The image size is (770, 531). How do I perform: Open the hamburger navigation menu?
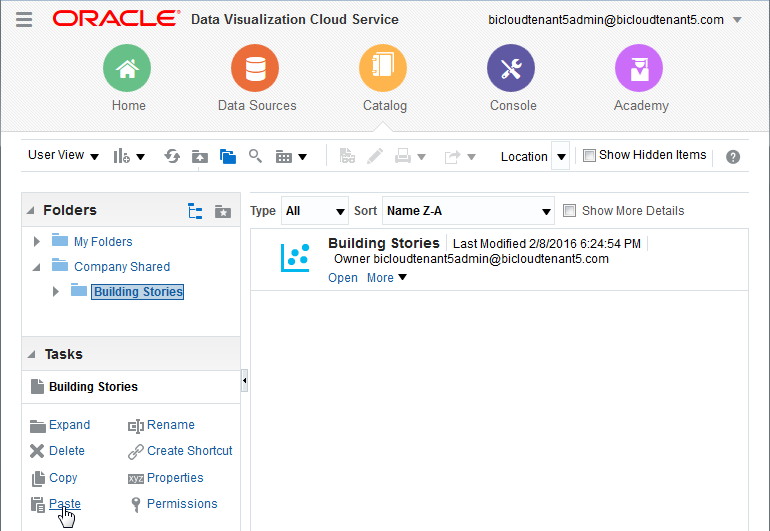coord(24,20)
